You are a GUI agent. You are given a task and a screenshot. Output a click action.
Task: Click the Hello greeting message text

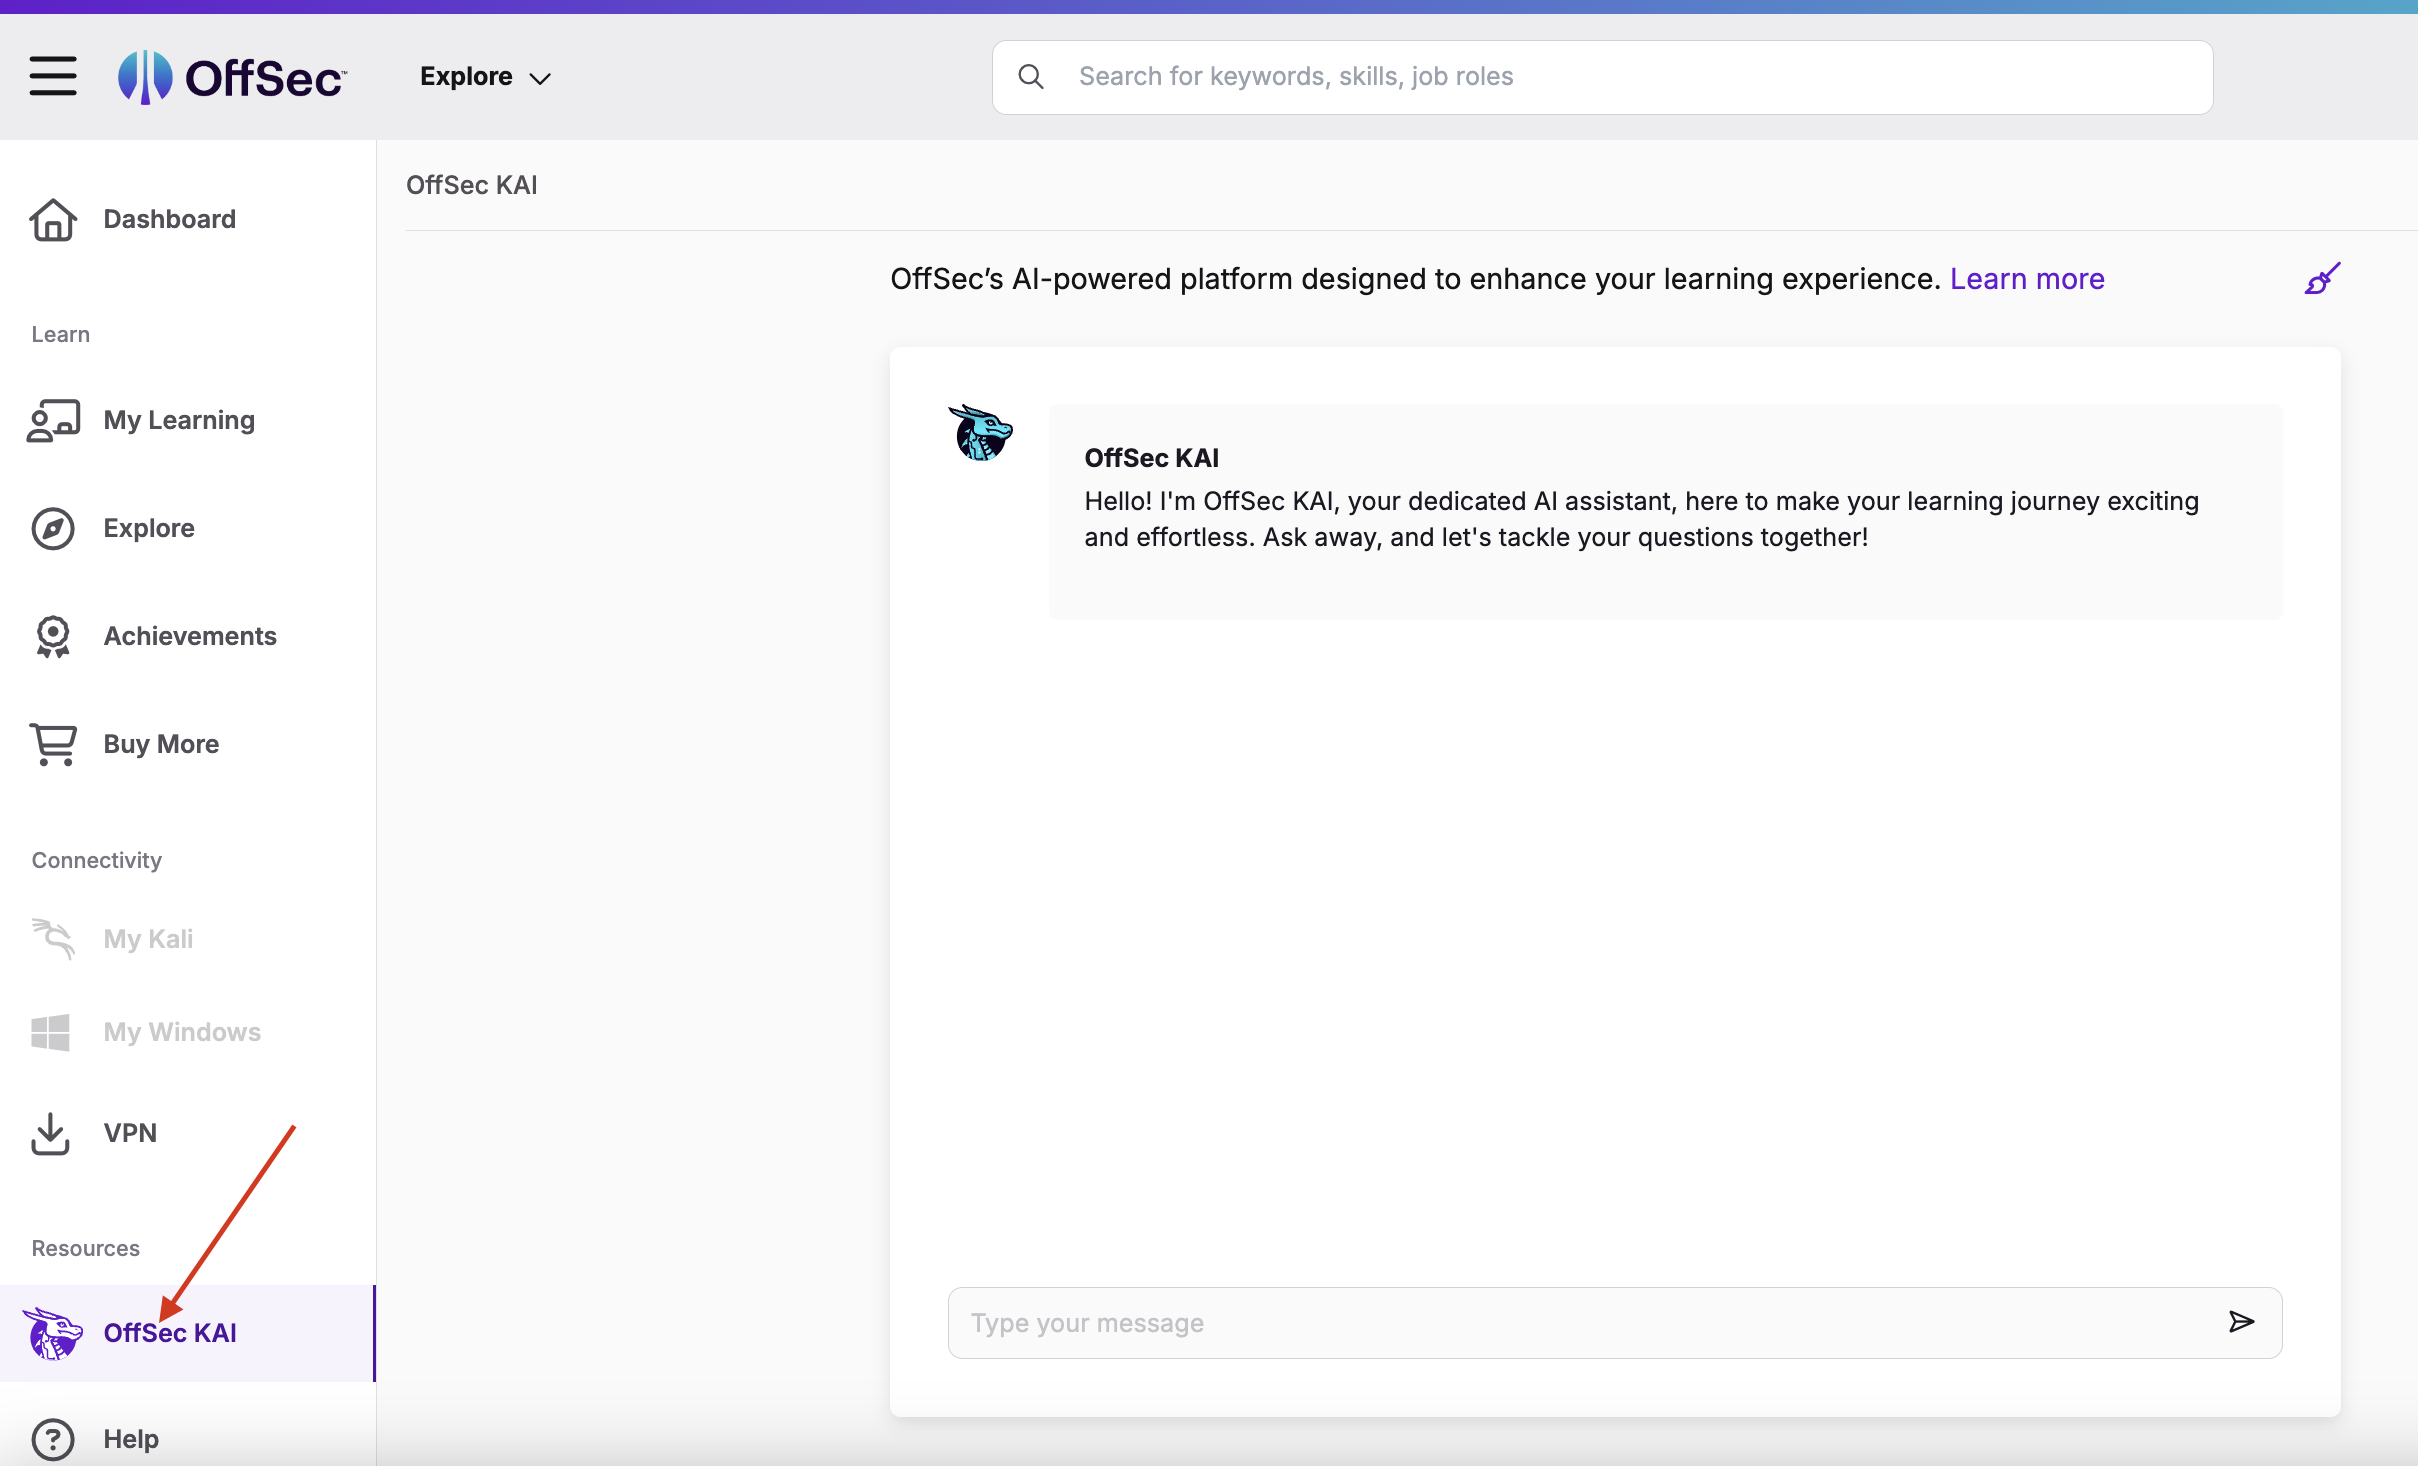click(x=1641, y=519)
